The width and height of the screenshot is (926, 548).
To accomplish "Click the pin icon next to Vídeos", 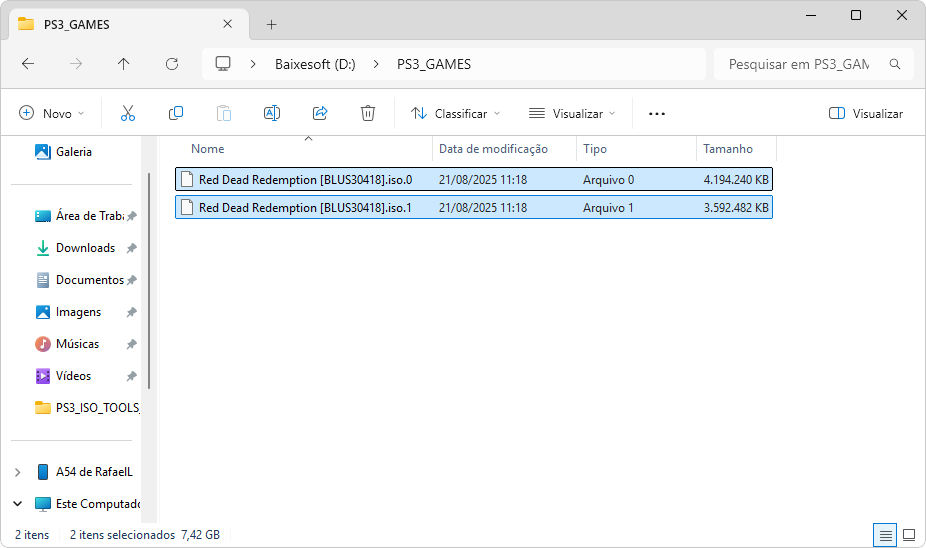I will click(132, 376).
